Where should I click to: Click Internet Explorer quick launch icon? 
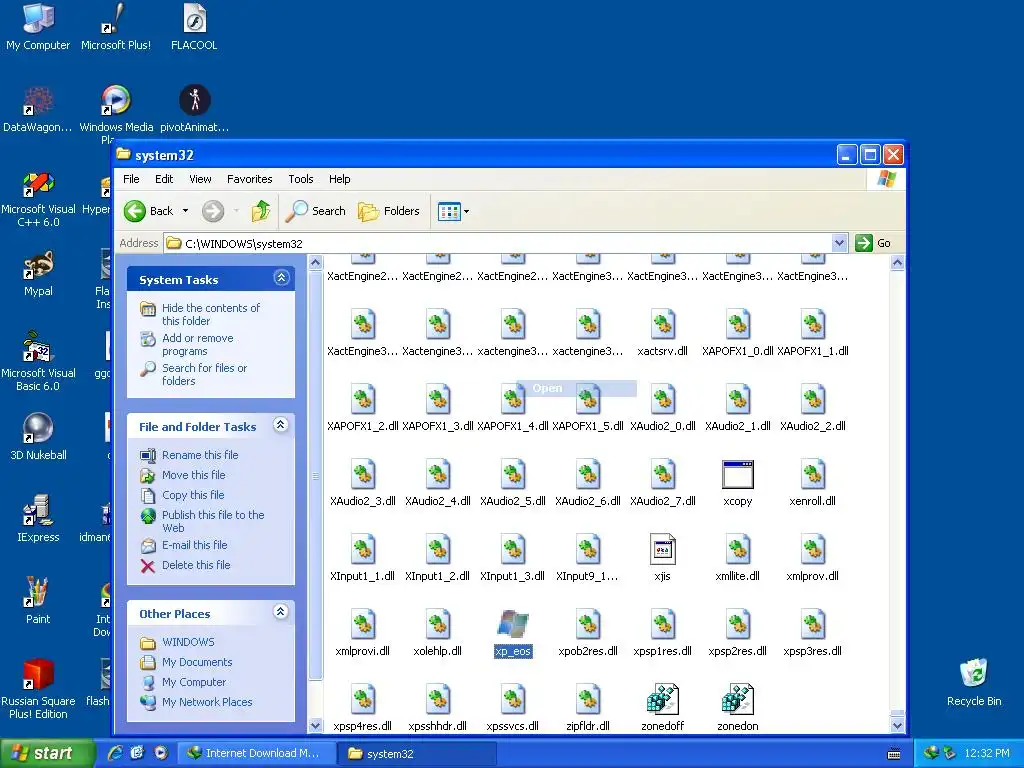(115, 753)
